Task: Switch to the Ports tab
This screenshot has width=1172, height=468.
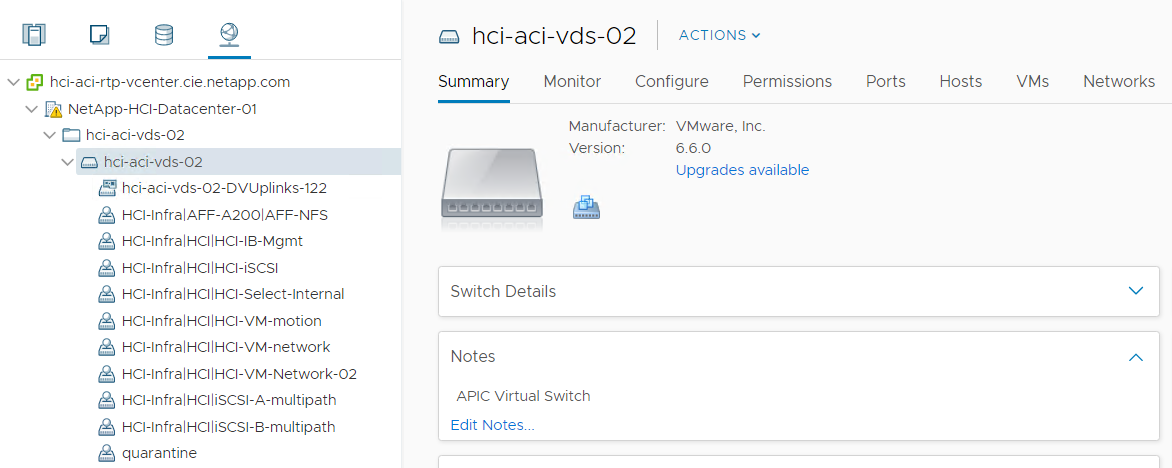Action: point(885,82)
